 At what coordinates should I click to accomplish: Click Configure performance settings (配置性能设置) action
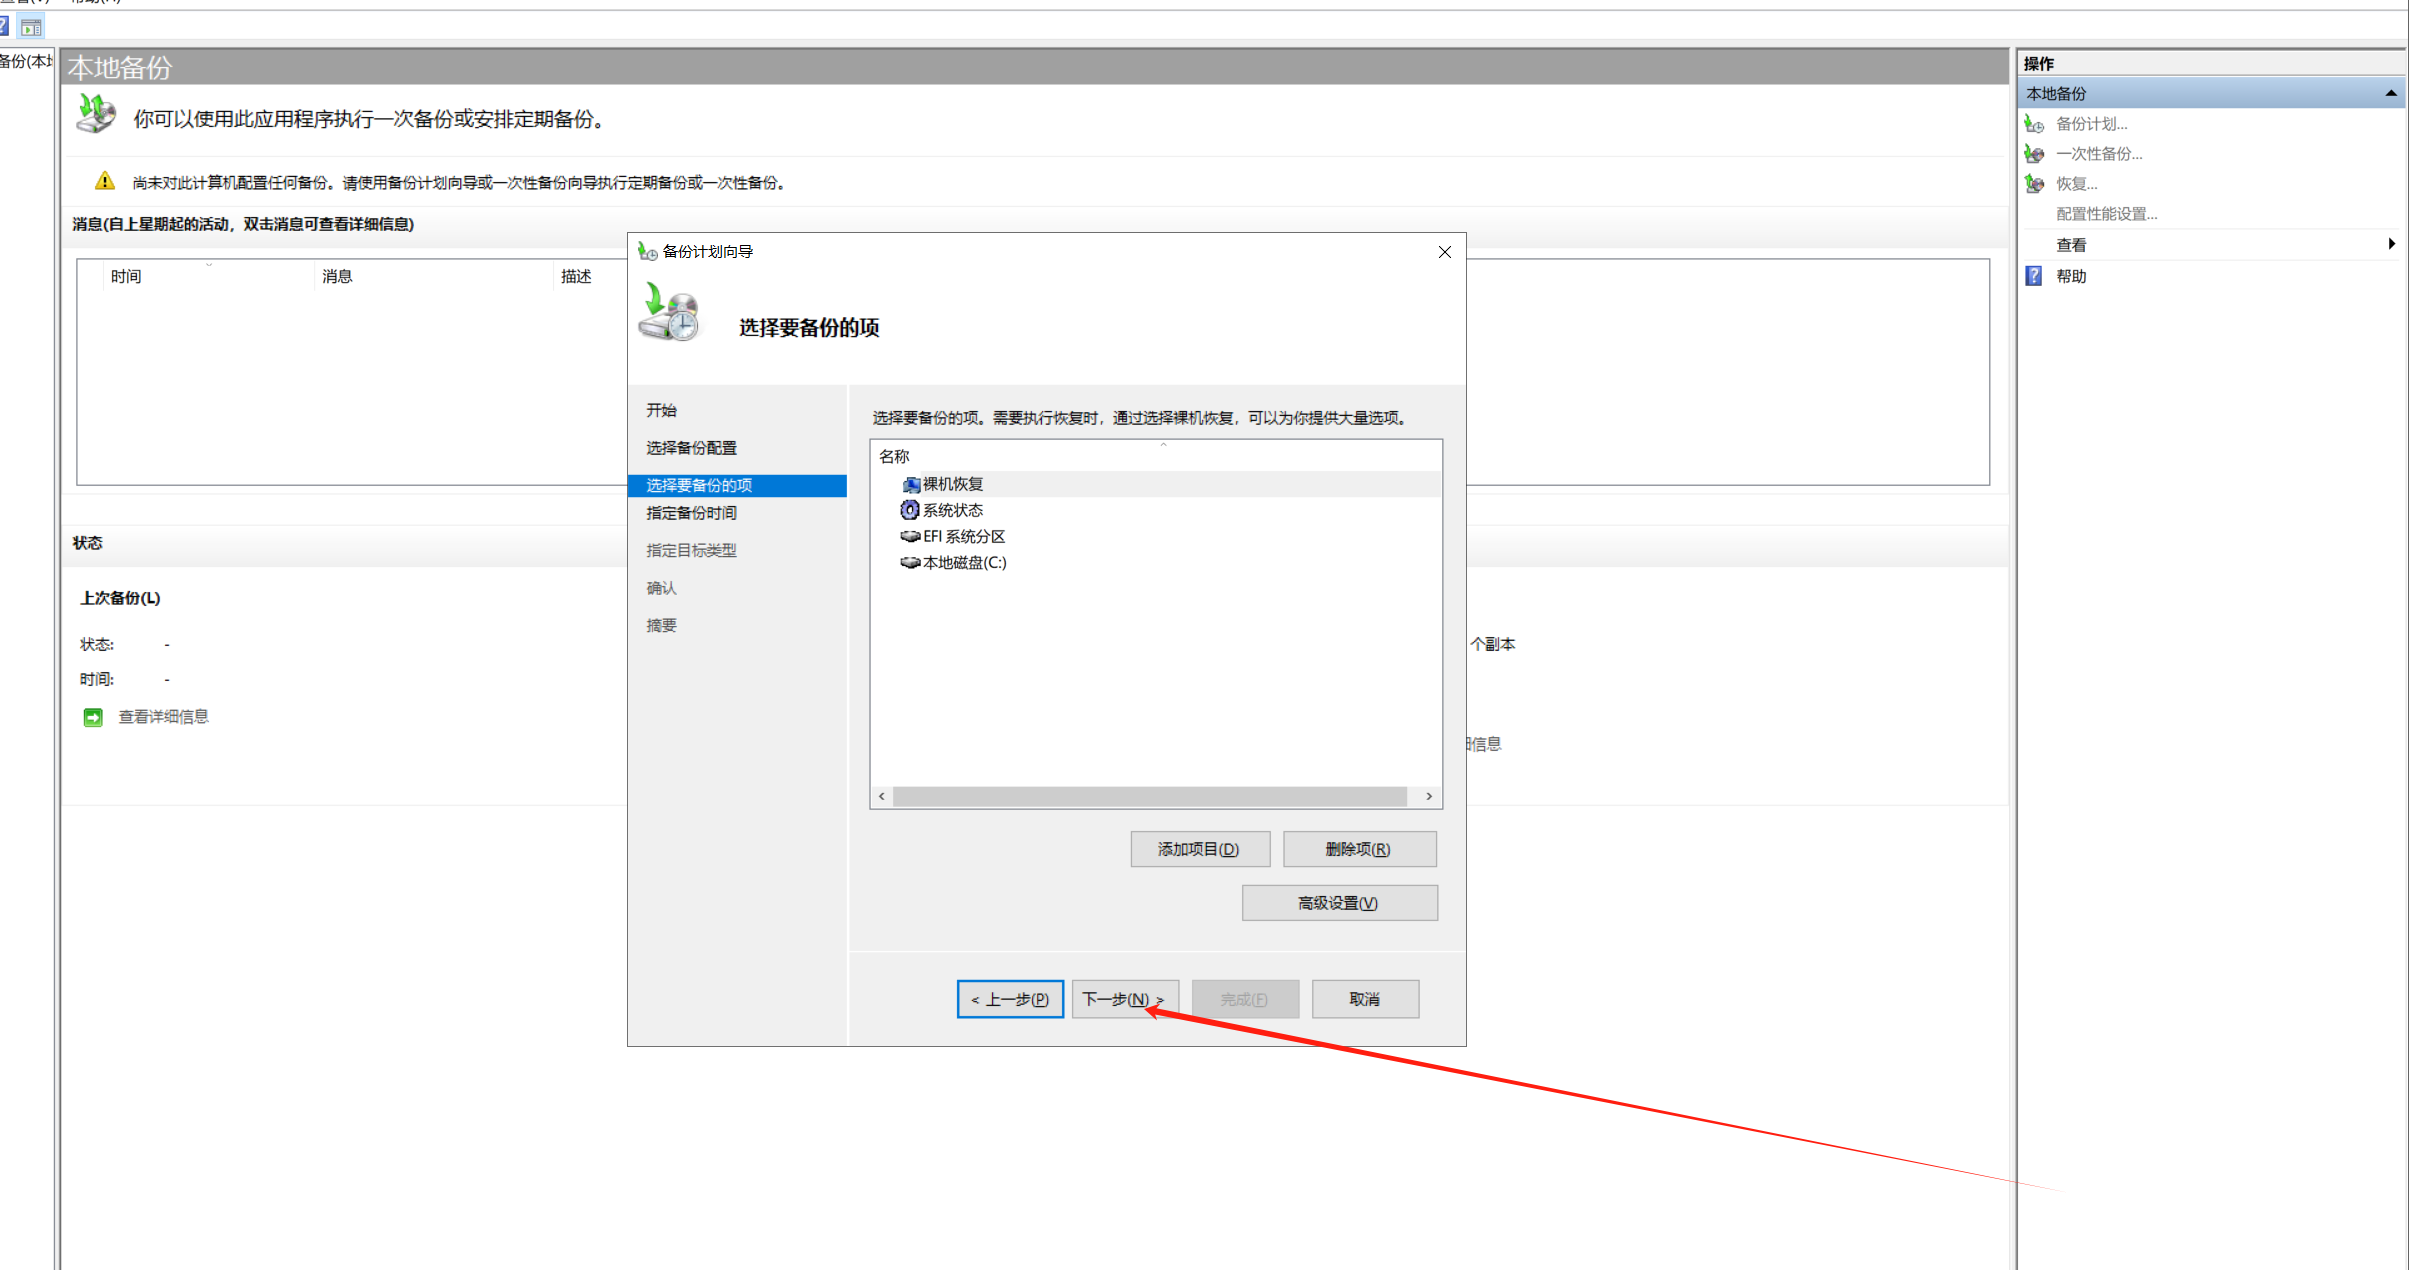coord(2106,214)
